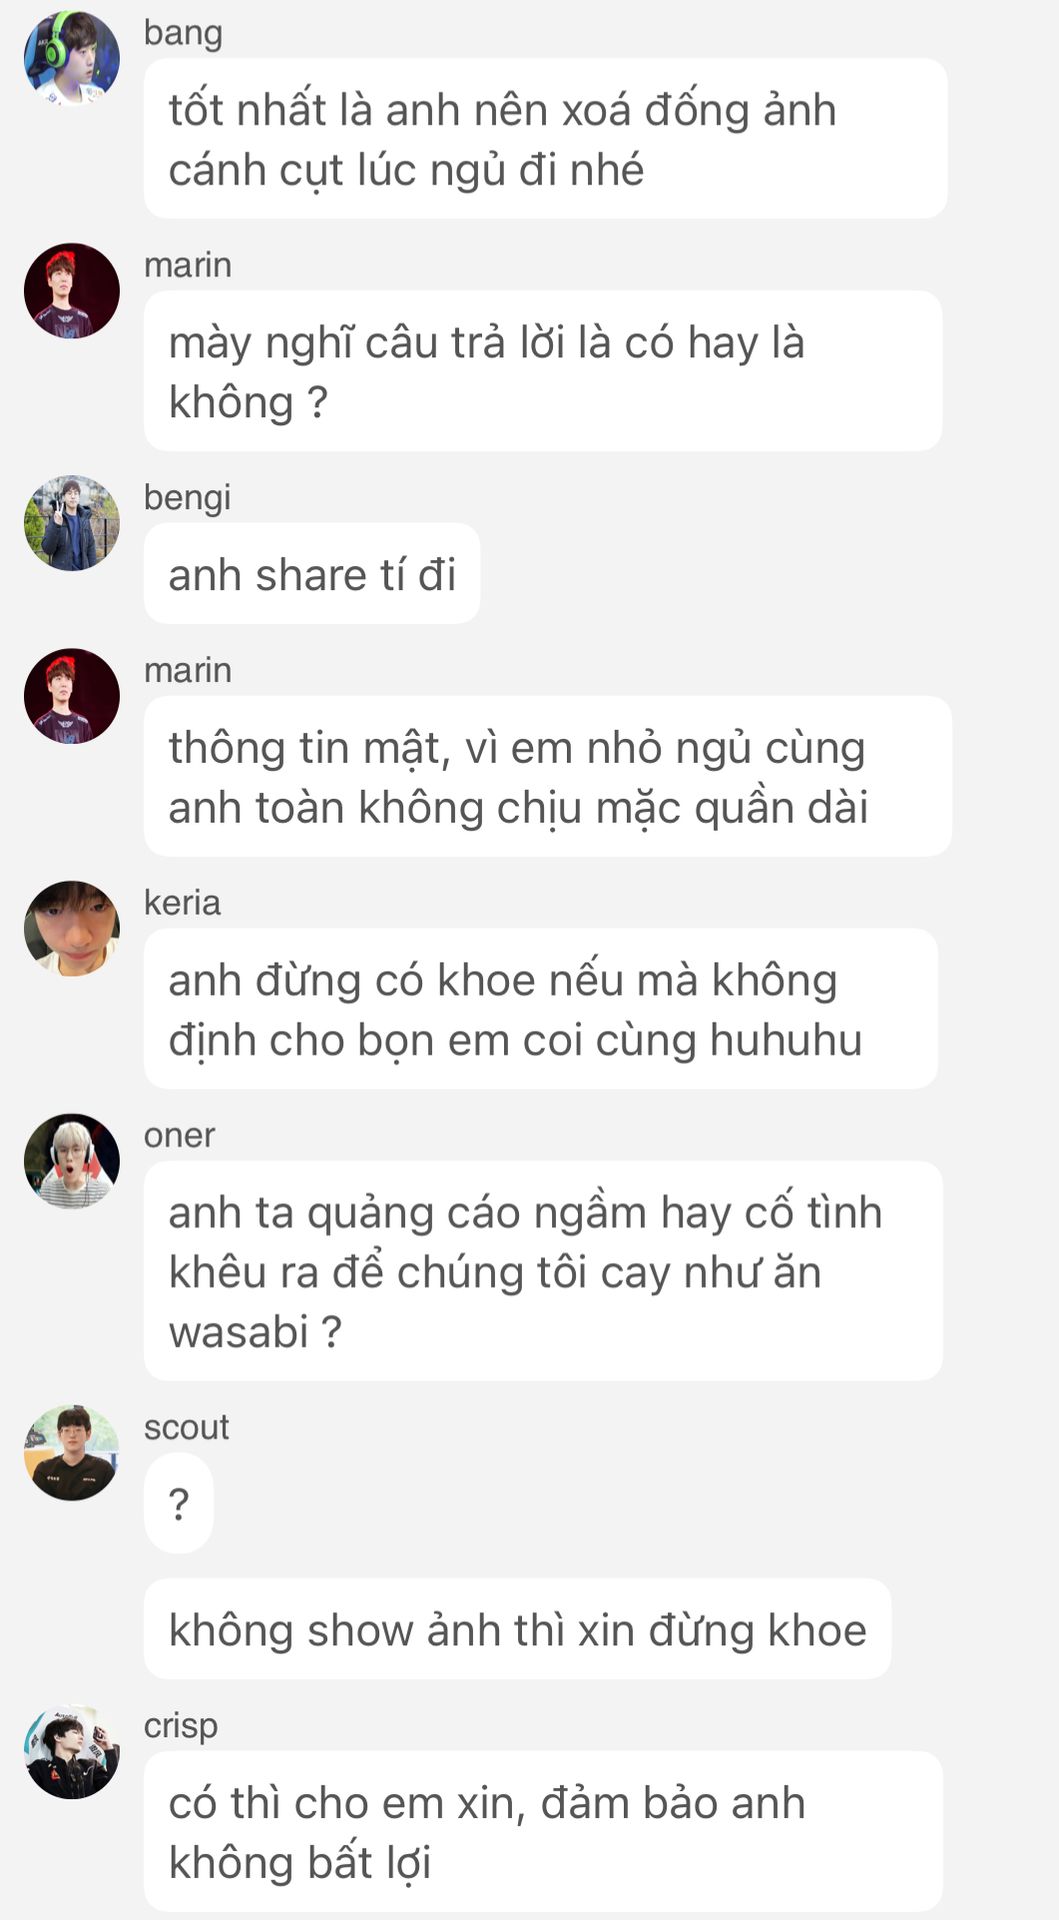Click the username label 'keria'
This screenshot has width=1059, height=1920.
(182, 902)
